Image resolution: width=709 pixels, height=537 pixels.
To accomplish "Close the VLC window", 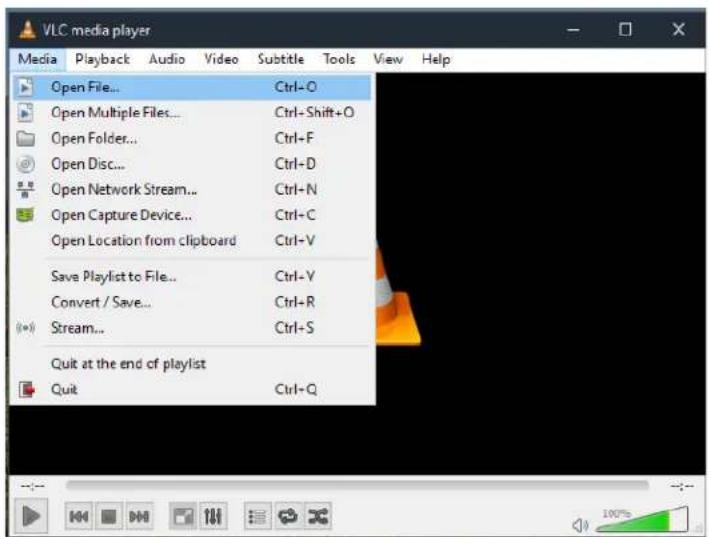I will click(x=678, y=30).
